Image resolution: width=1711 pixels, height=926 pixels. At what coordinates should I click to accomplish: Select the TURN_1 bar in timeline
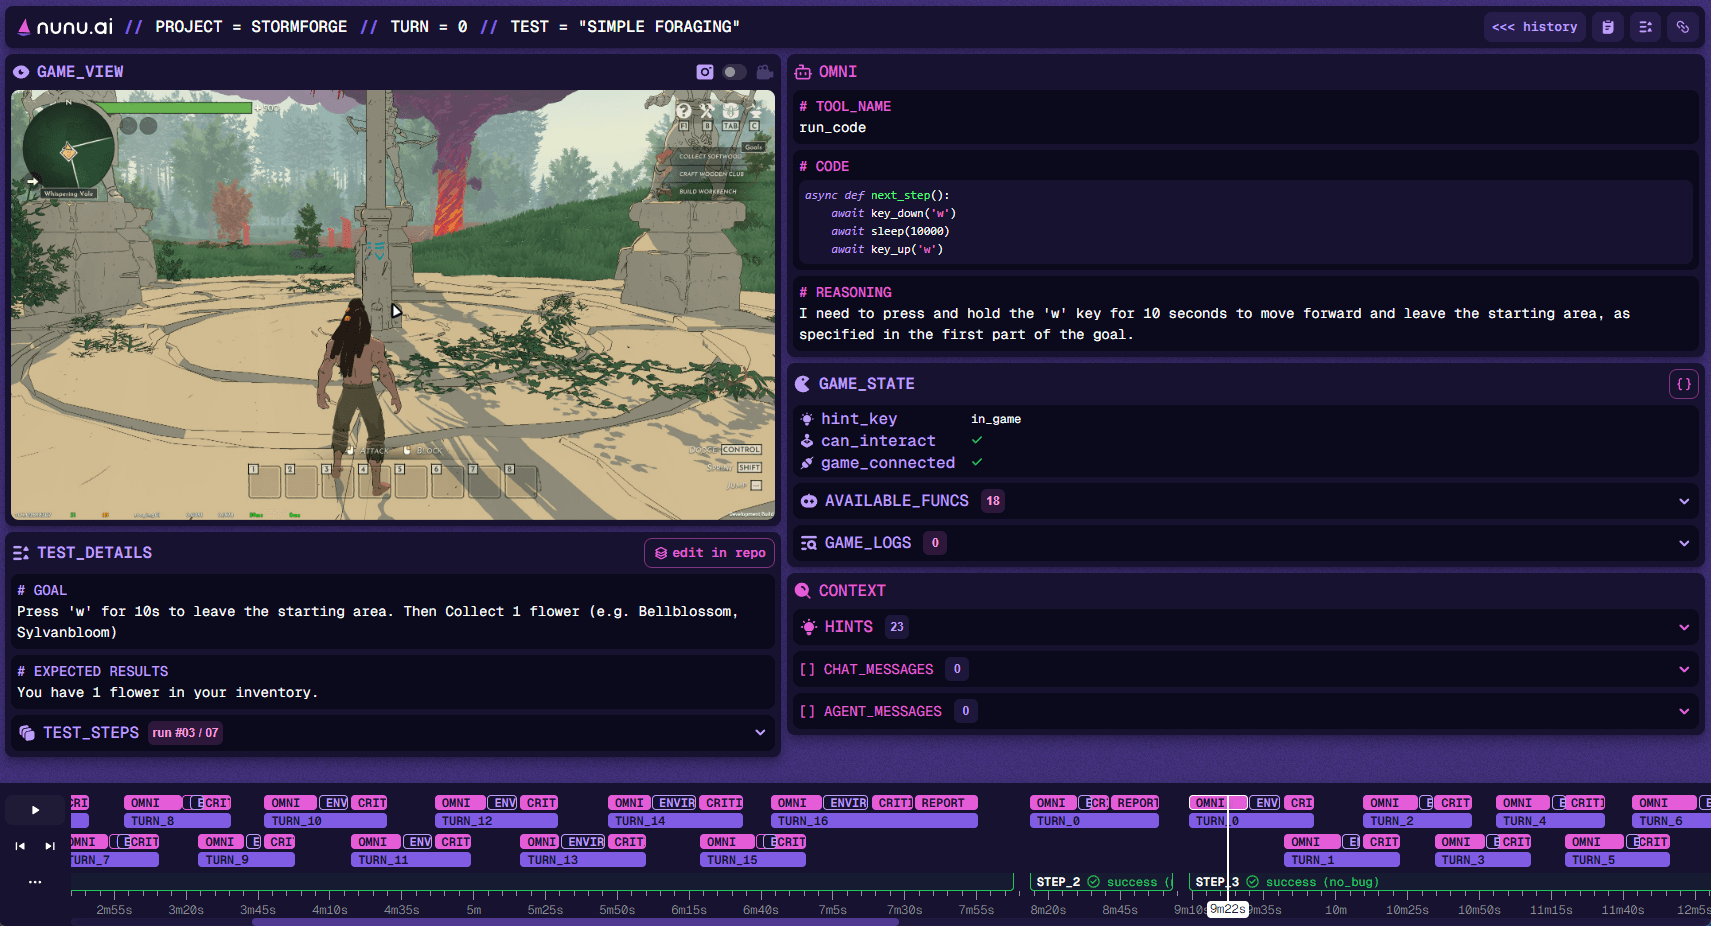(1342, 860)
